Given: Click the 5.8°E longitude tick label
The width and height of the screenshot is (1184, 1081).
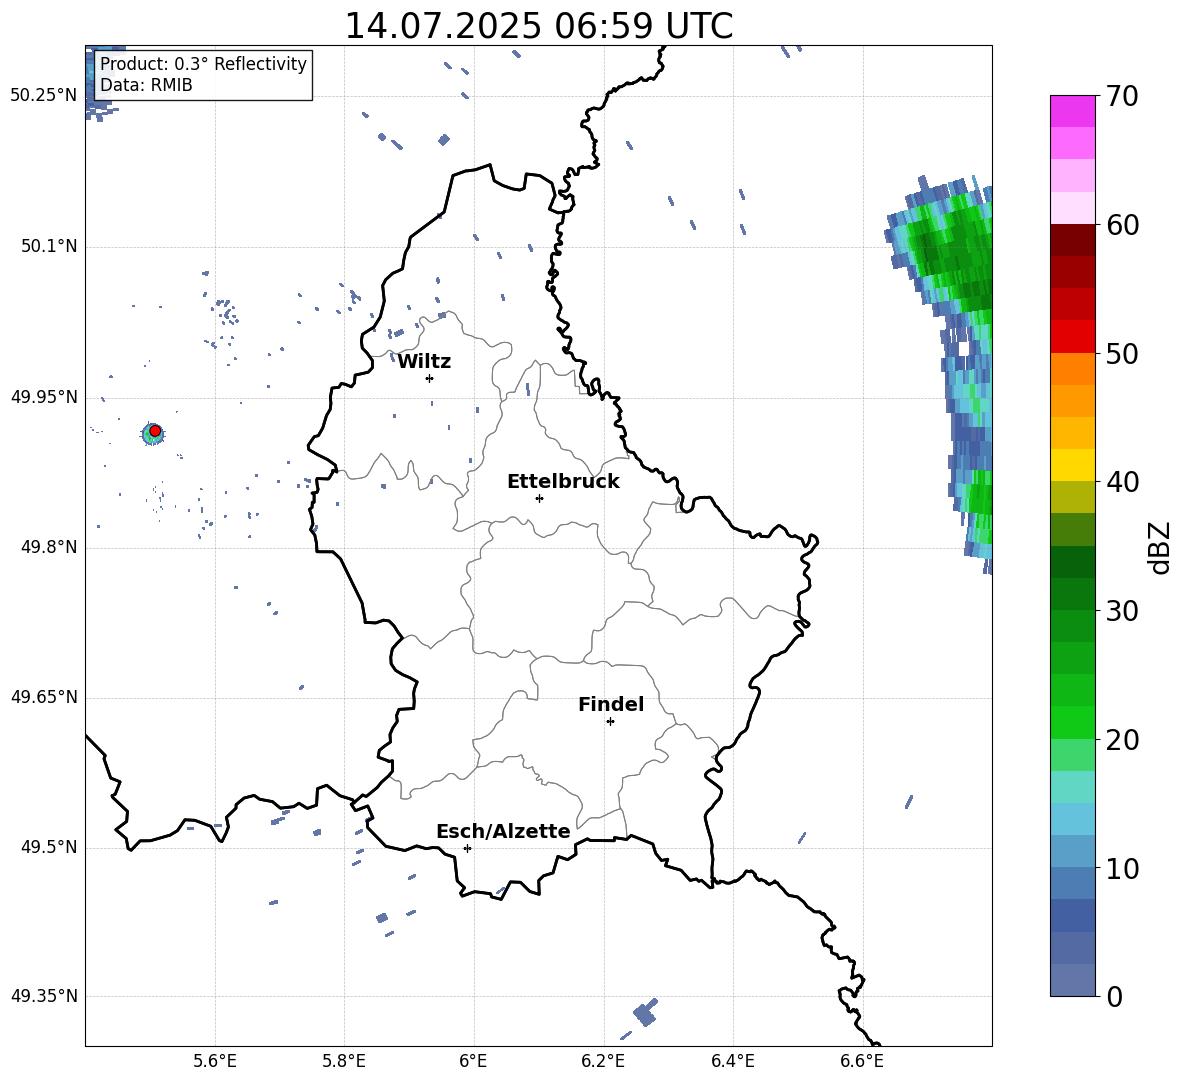Looking at the screenshot, I should 344,1061.
